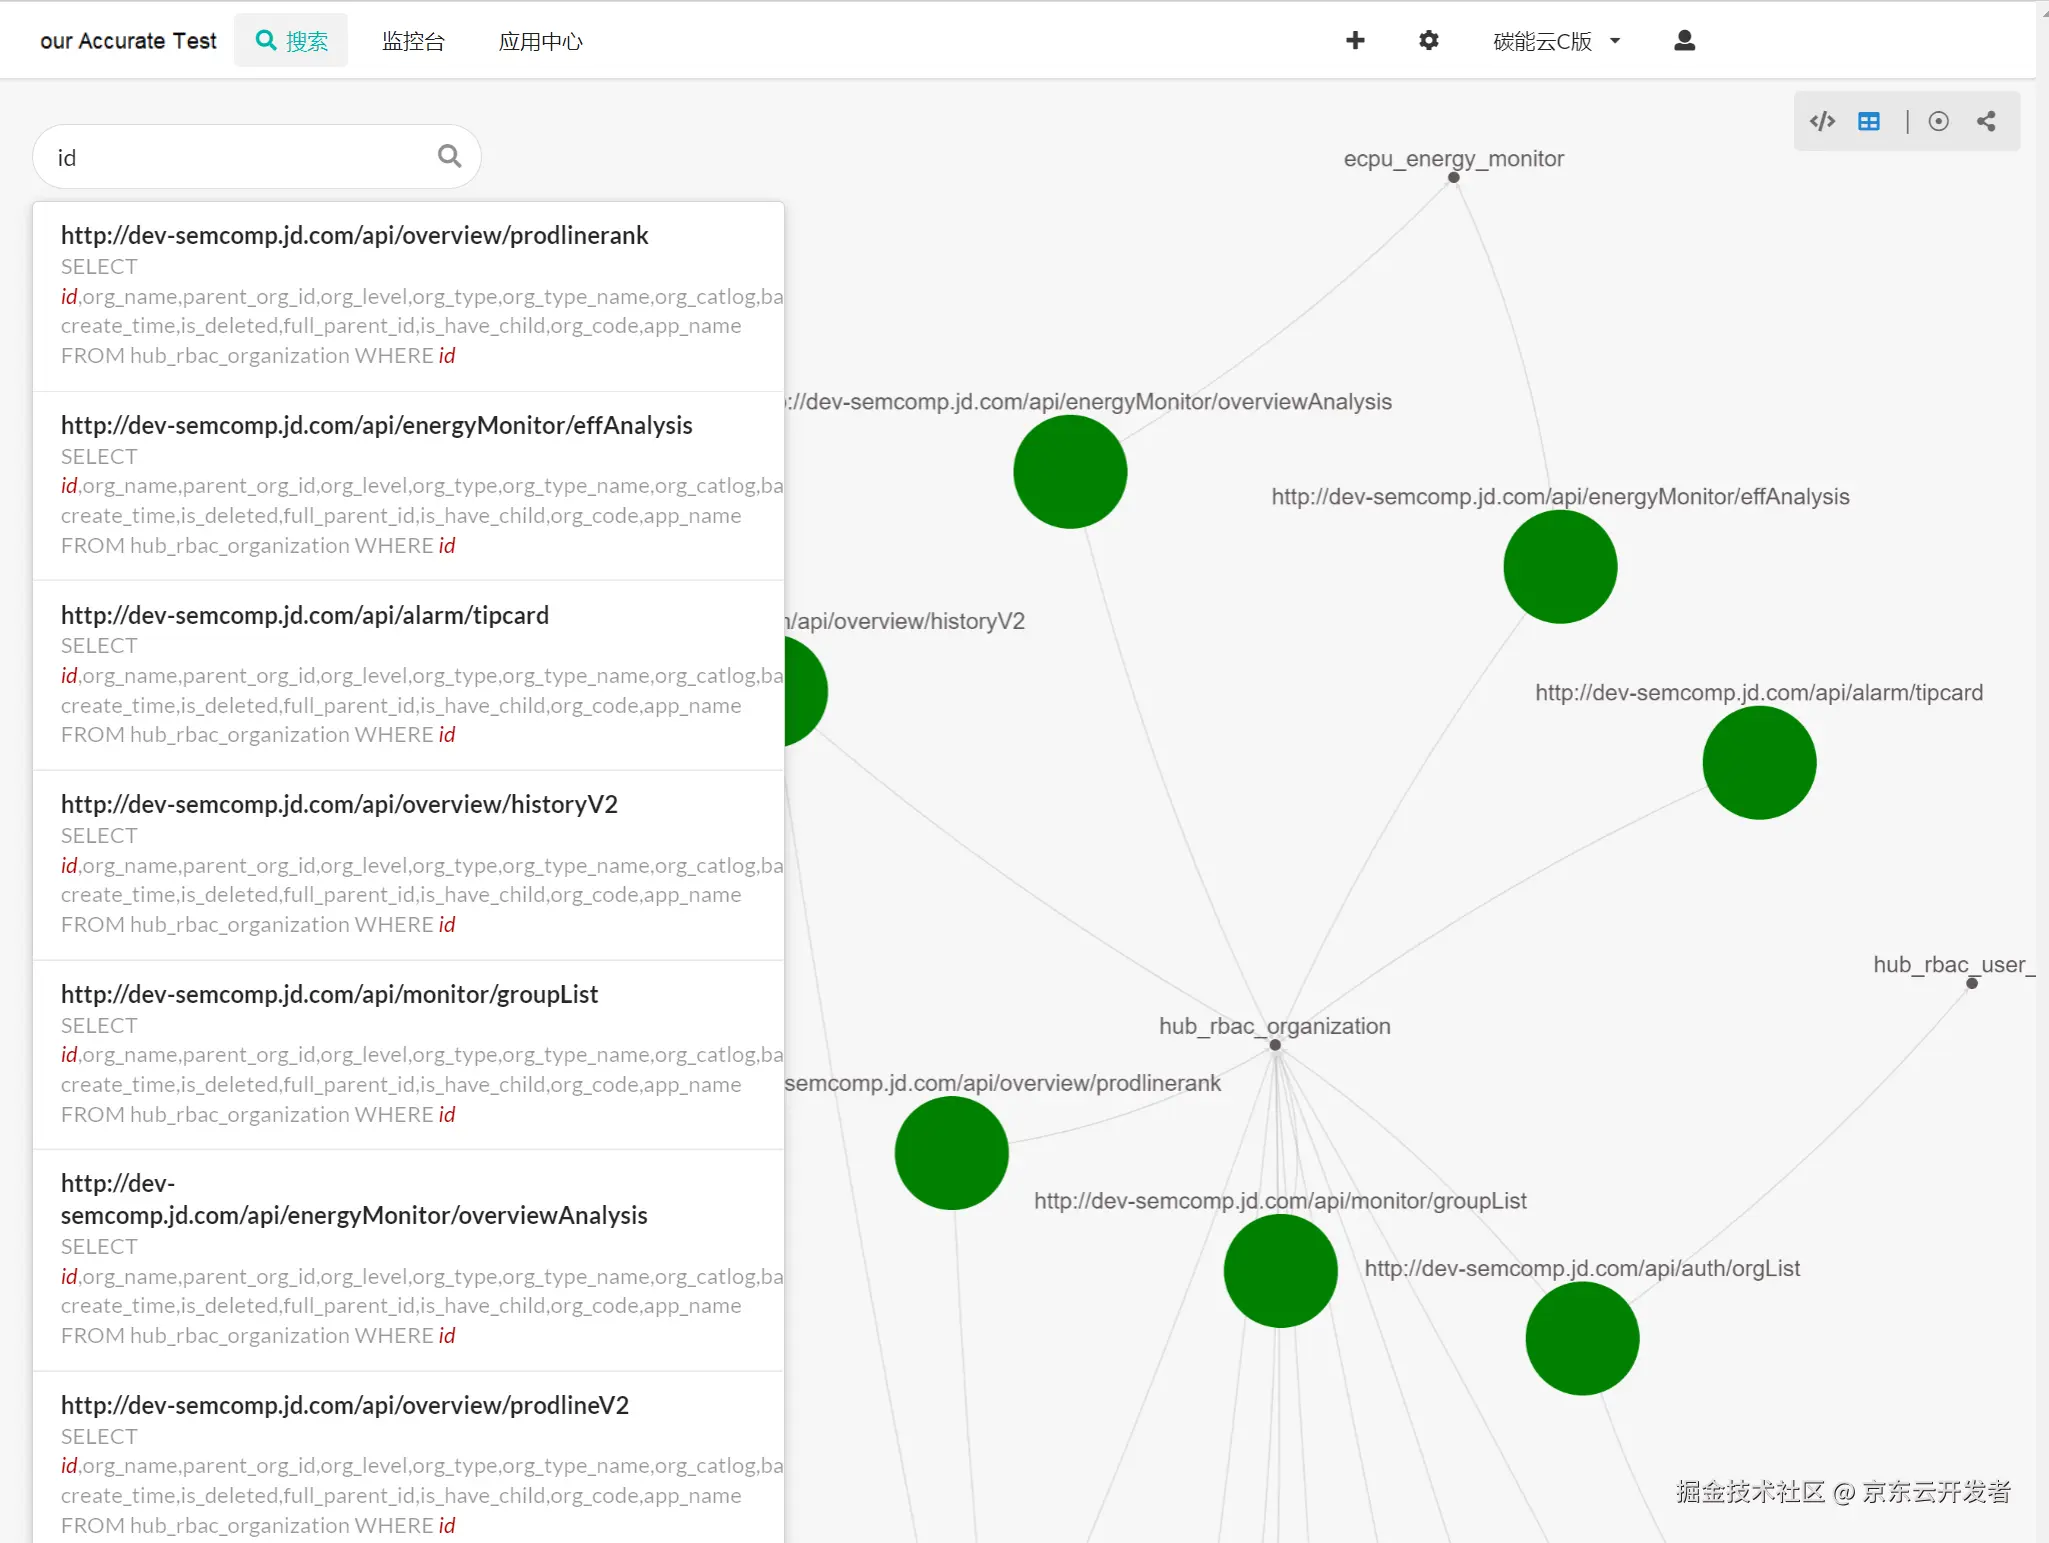Screen dimensions: 2049x1543
Task: Click the magnifier icon in search box
Action: coord(449,156)
